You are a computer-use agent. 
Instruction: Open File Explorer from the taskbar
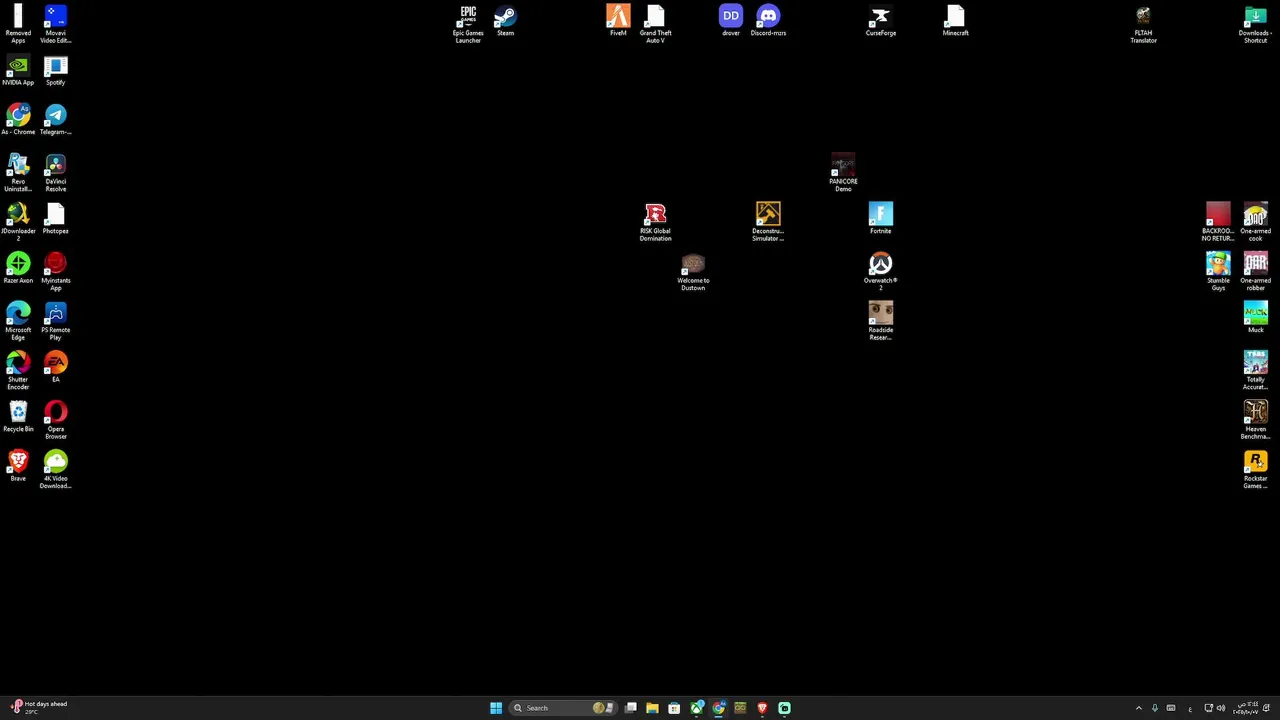click(652, 708)
